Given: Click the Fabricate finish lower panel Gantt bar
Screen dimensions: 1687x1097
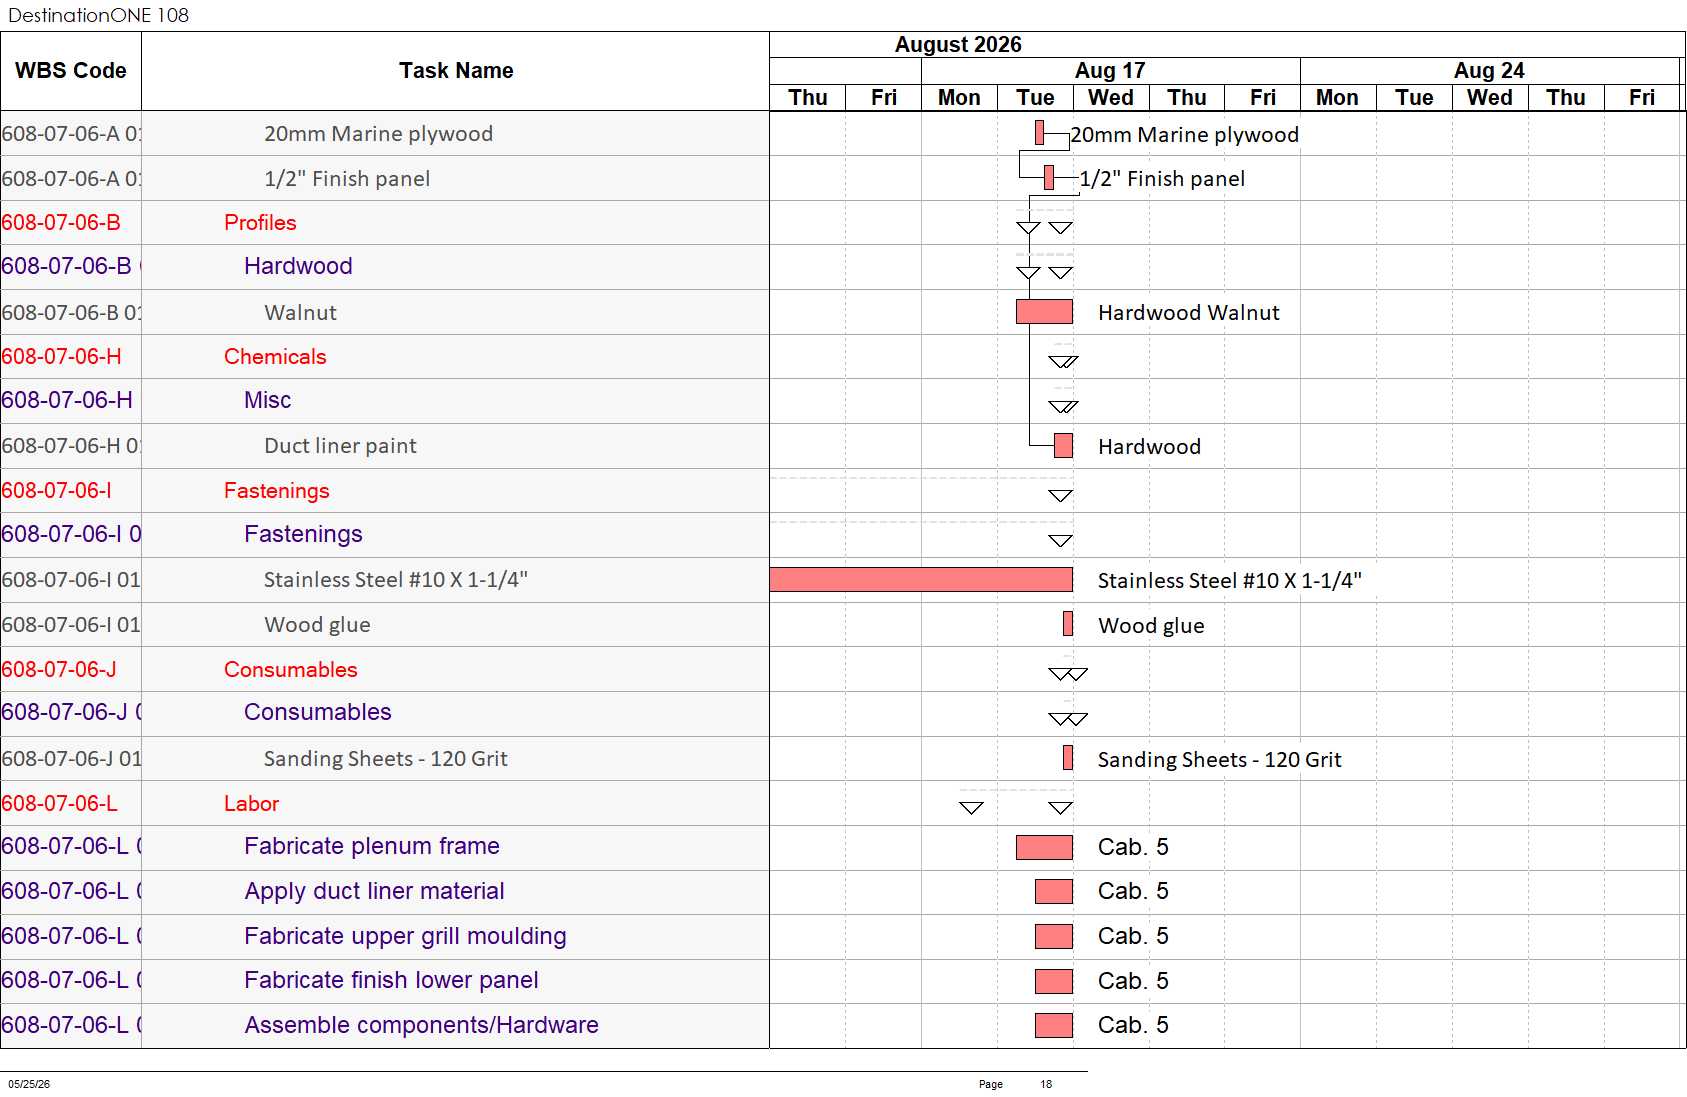Looking at the screenshot, I should [x=1054, y=981].
